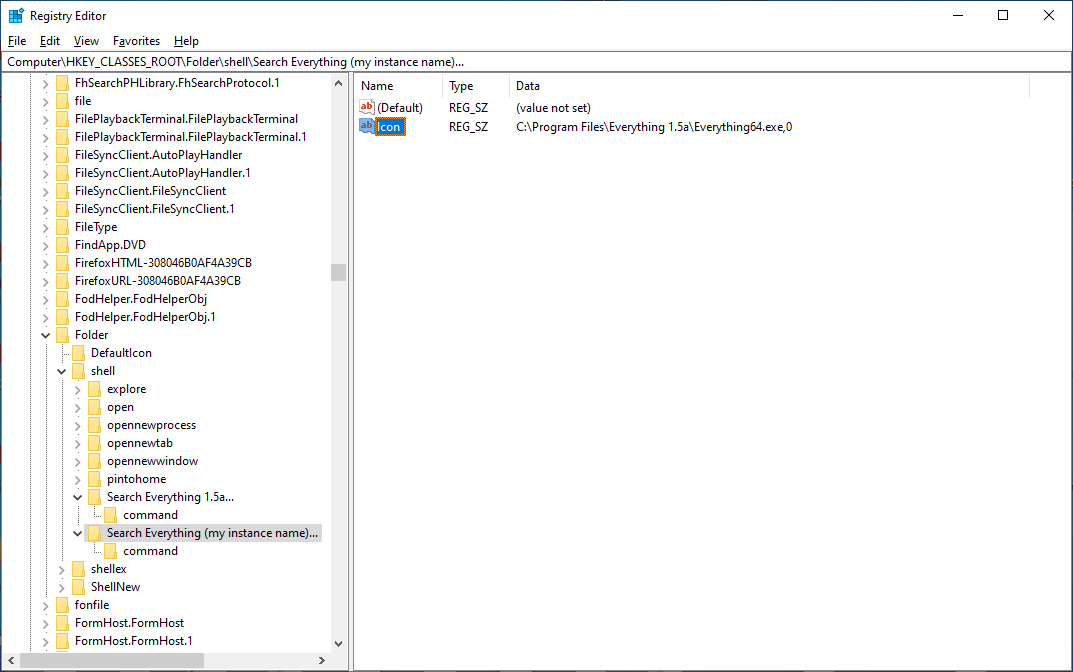The width and height of the screenshot is (1073, 672).
Task: Select the FodHelper.FodHelperObj key
Action: click(140, 298)
